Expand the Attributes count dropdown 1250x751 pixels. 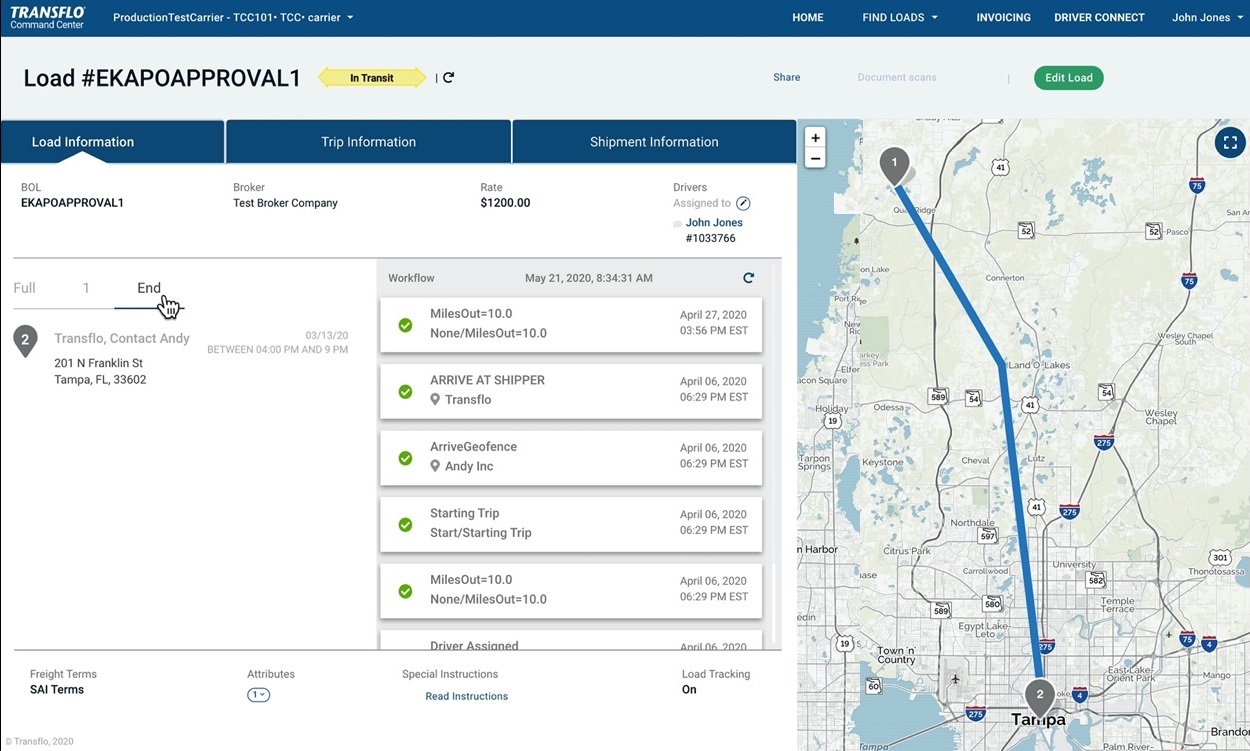258,695
